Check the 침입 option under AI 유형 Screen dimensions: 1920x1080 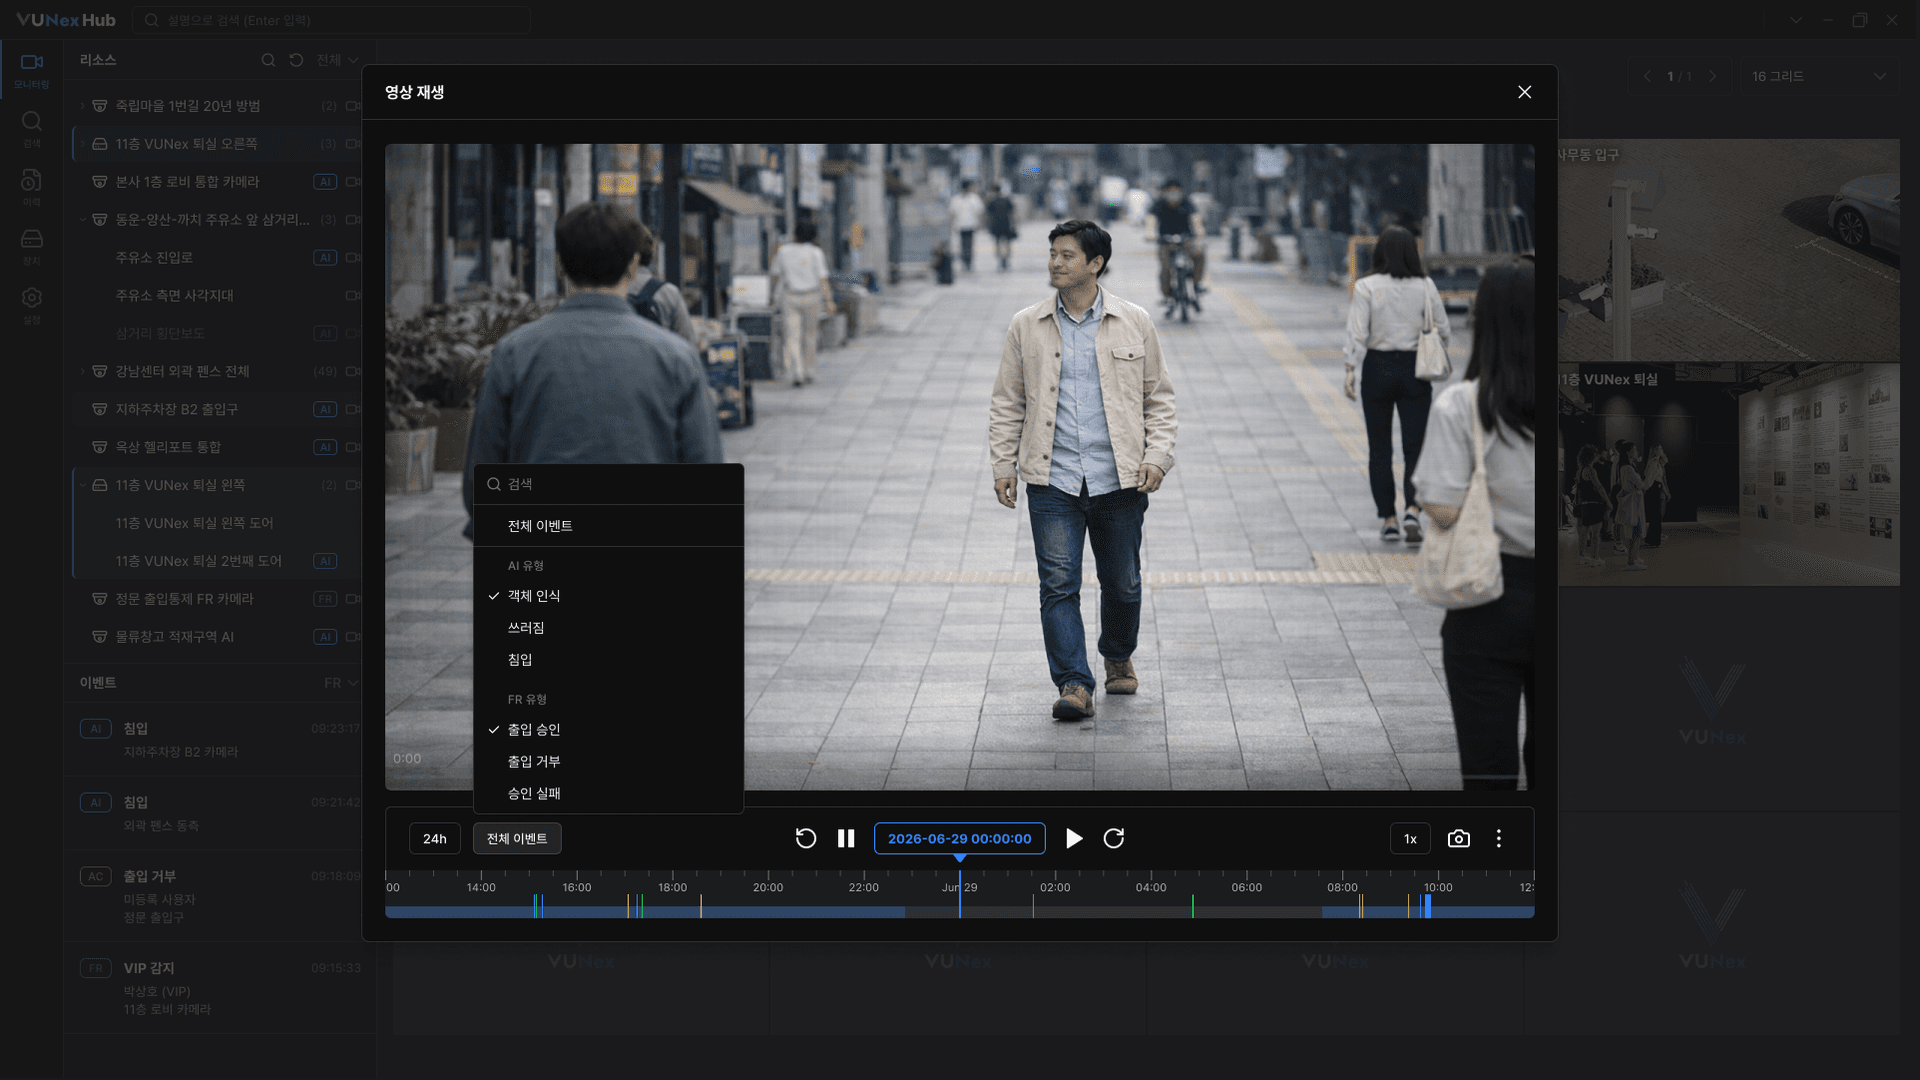[x=608, y=660]
